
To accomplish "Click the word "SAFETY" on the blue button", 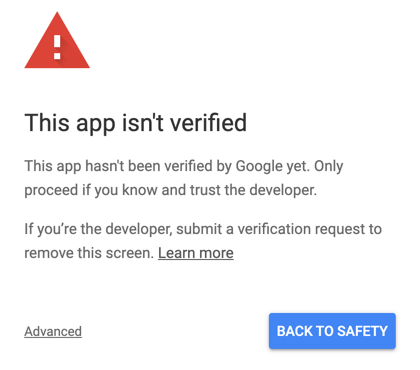I will coord(362,331).
